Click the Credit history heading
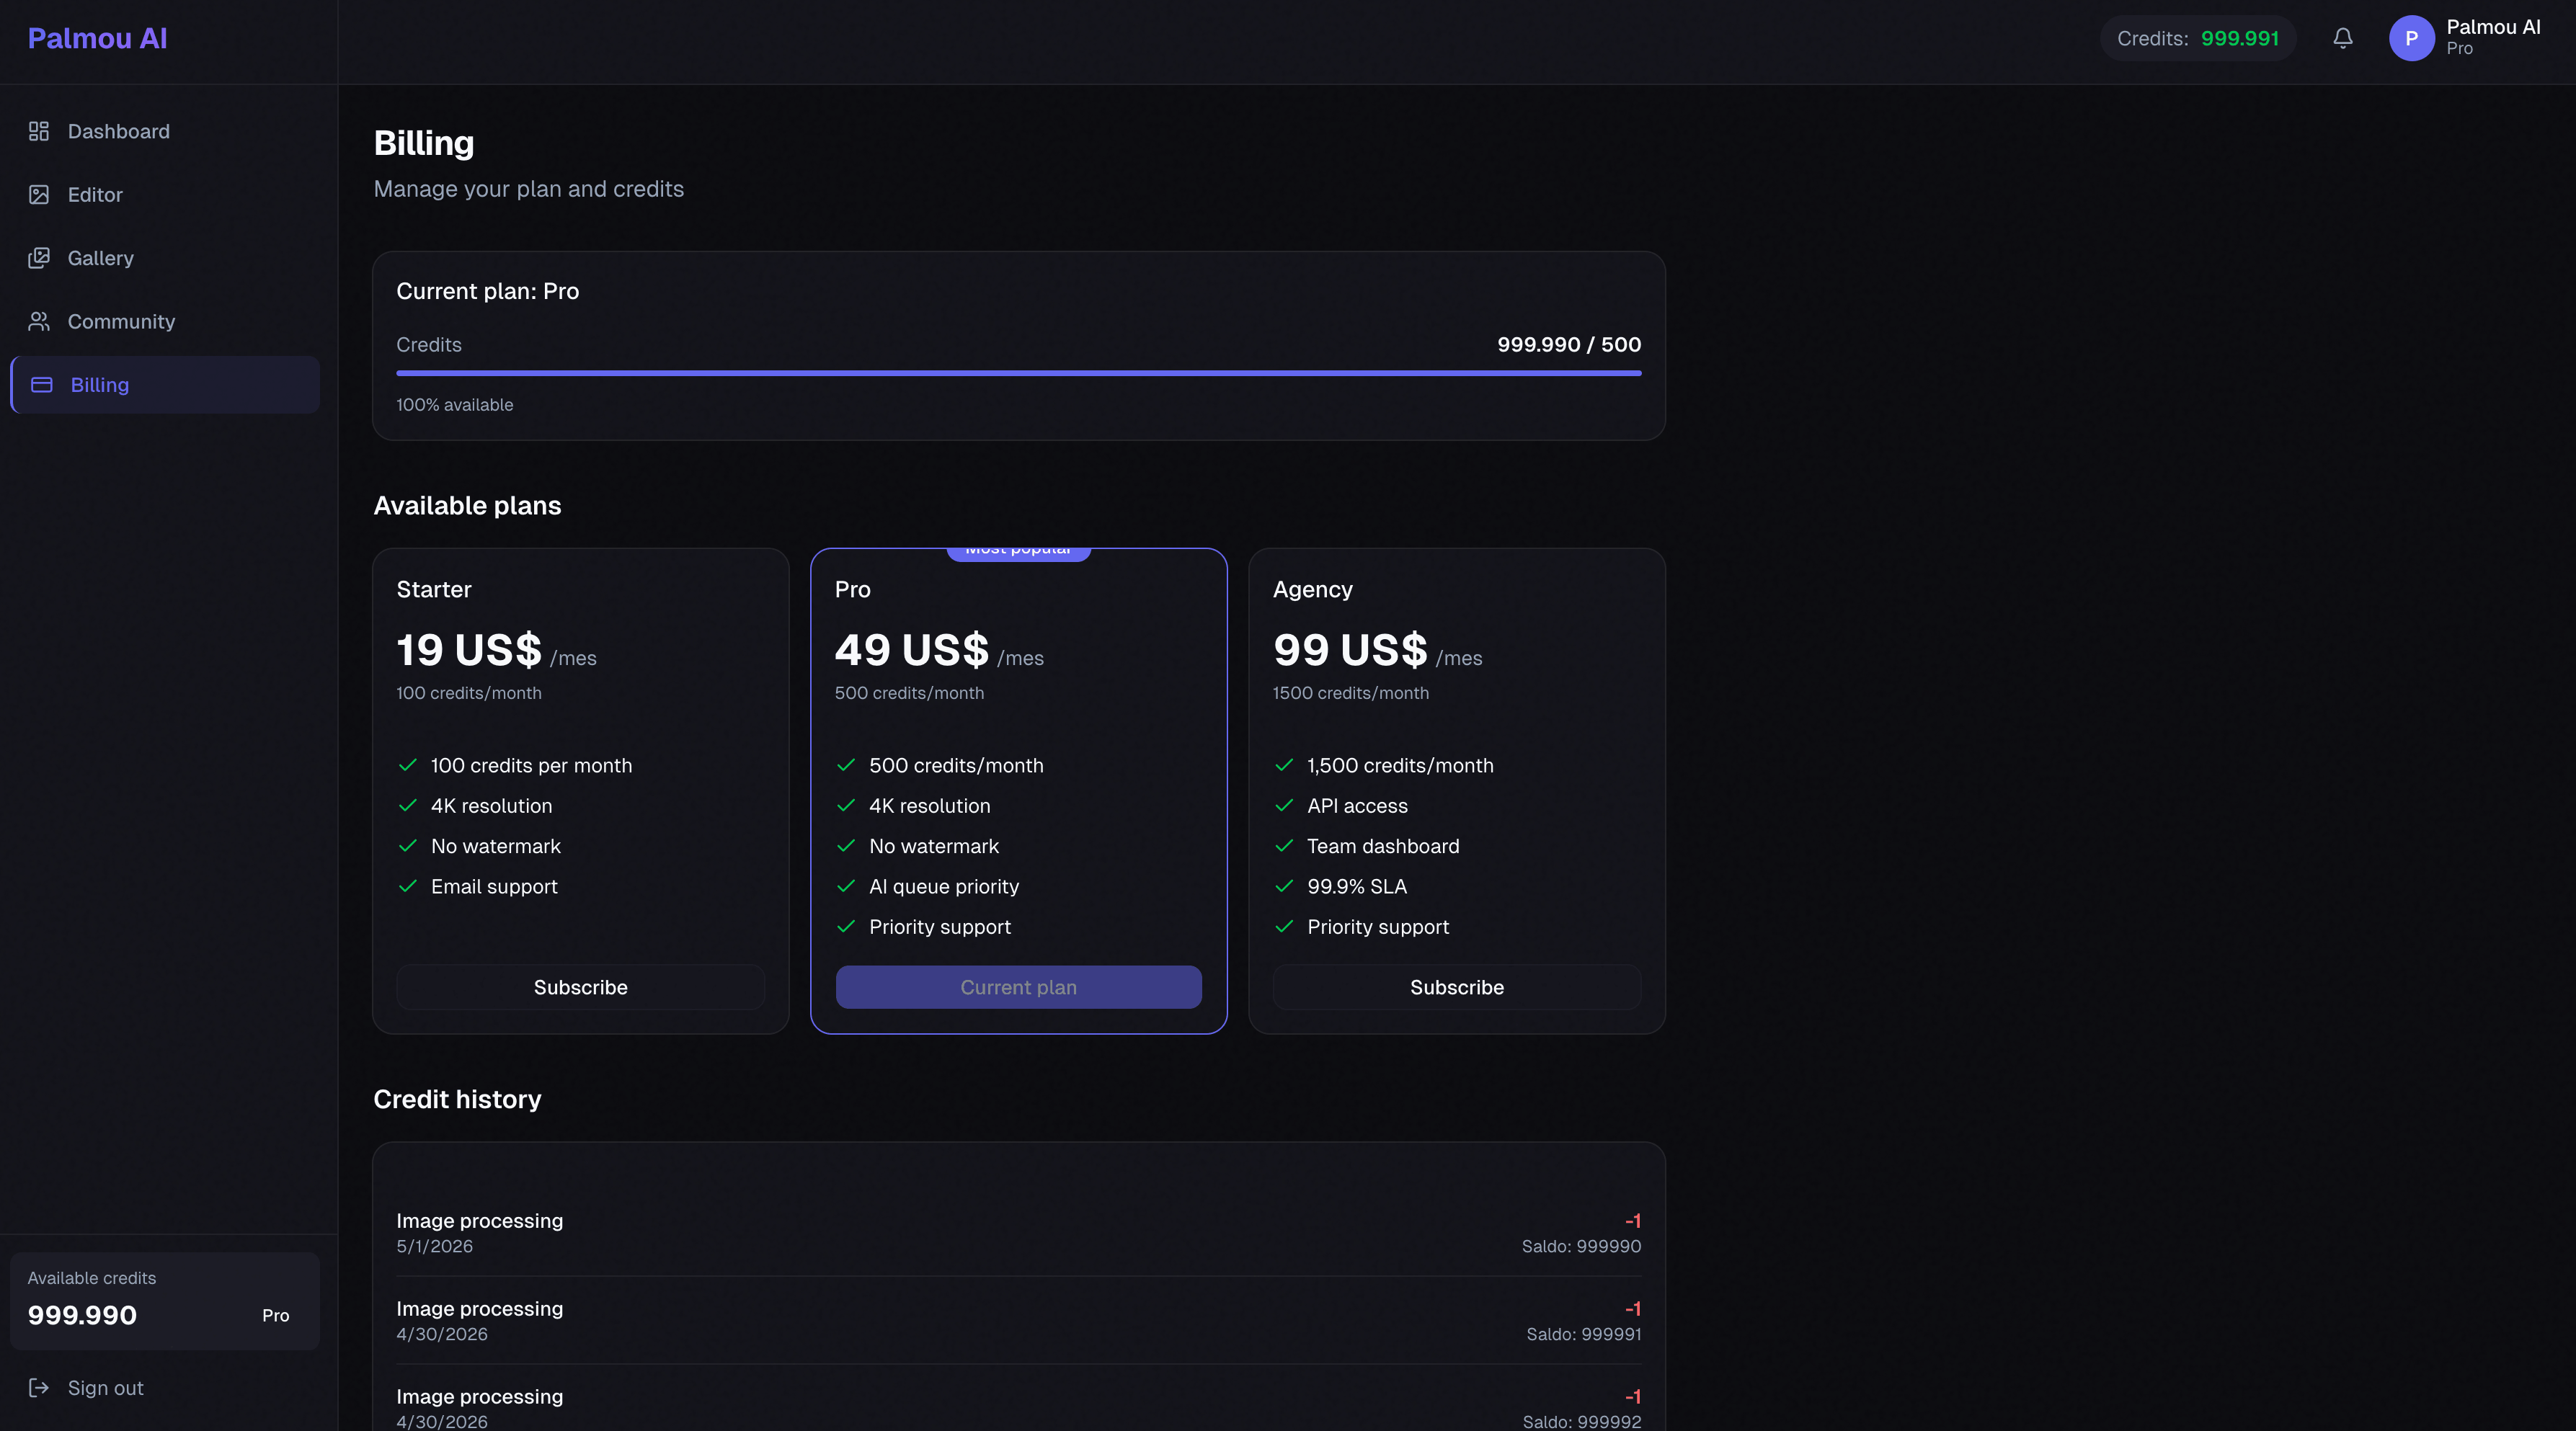 [x=457, y=1099]
